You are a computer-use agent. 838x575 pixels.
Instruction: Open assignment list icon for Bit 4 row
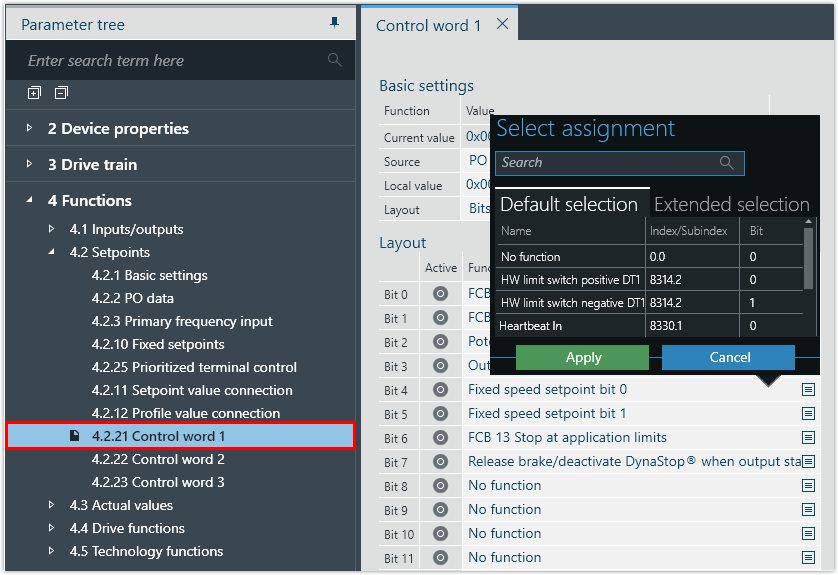808,390
